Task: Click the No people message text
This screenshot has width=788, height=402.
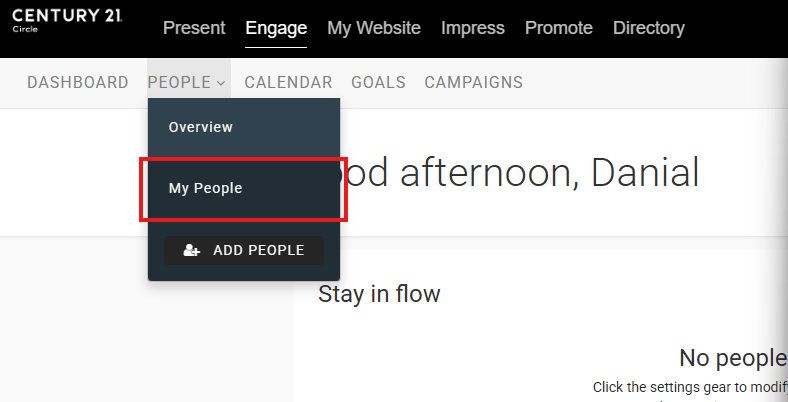Action: coord(732,357)
